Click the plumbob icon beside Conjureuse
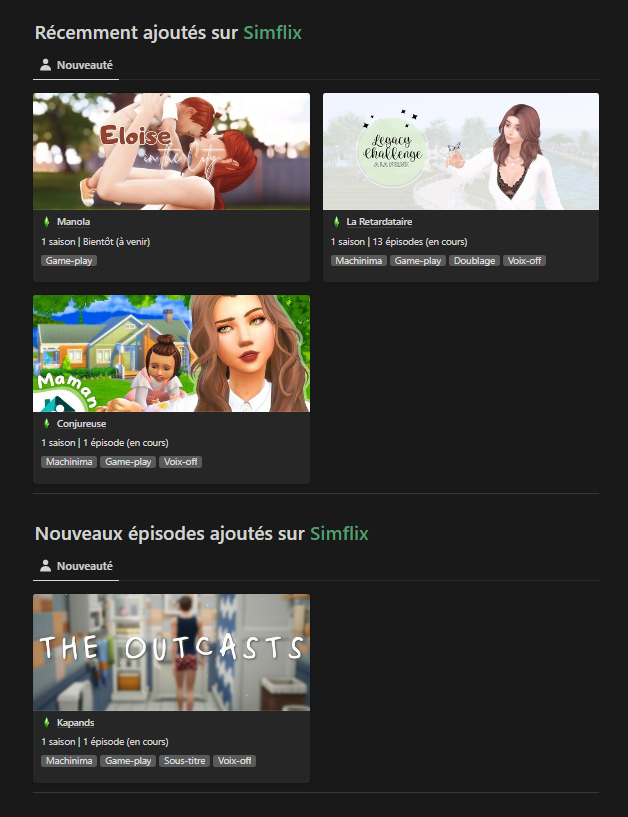Image resolution: width=628 pixels, height=817 pixels. [x=46, y=424]
